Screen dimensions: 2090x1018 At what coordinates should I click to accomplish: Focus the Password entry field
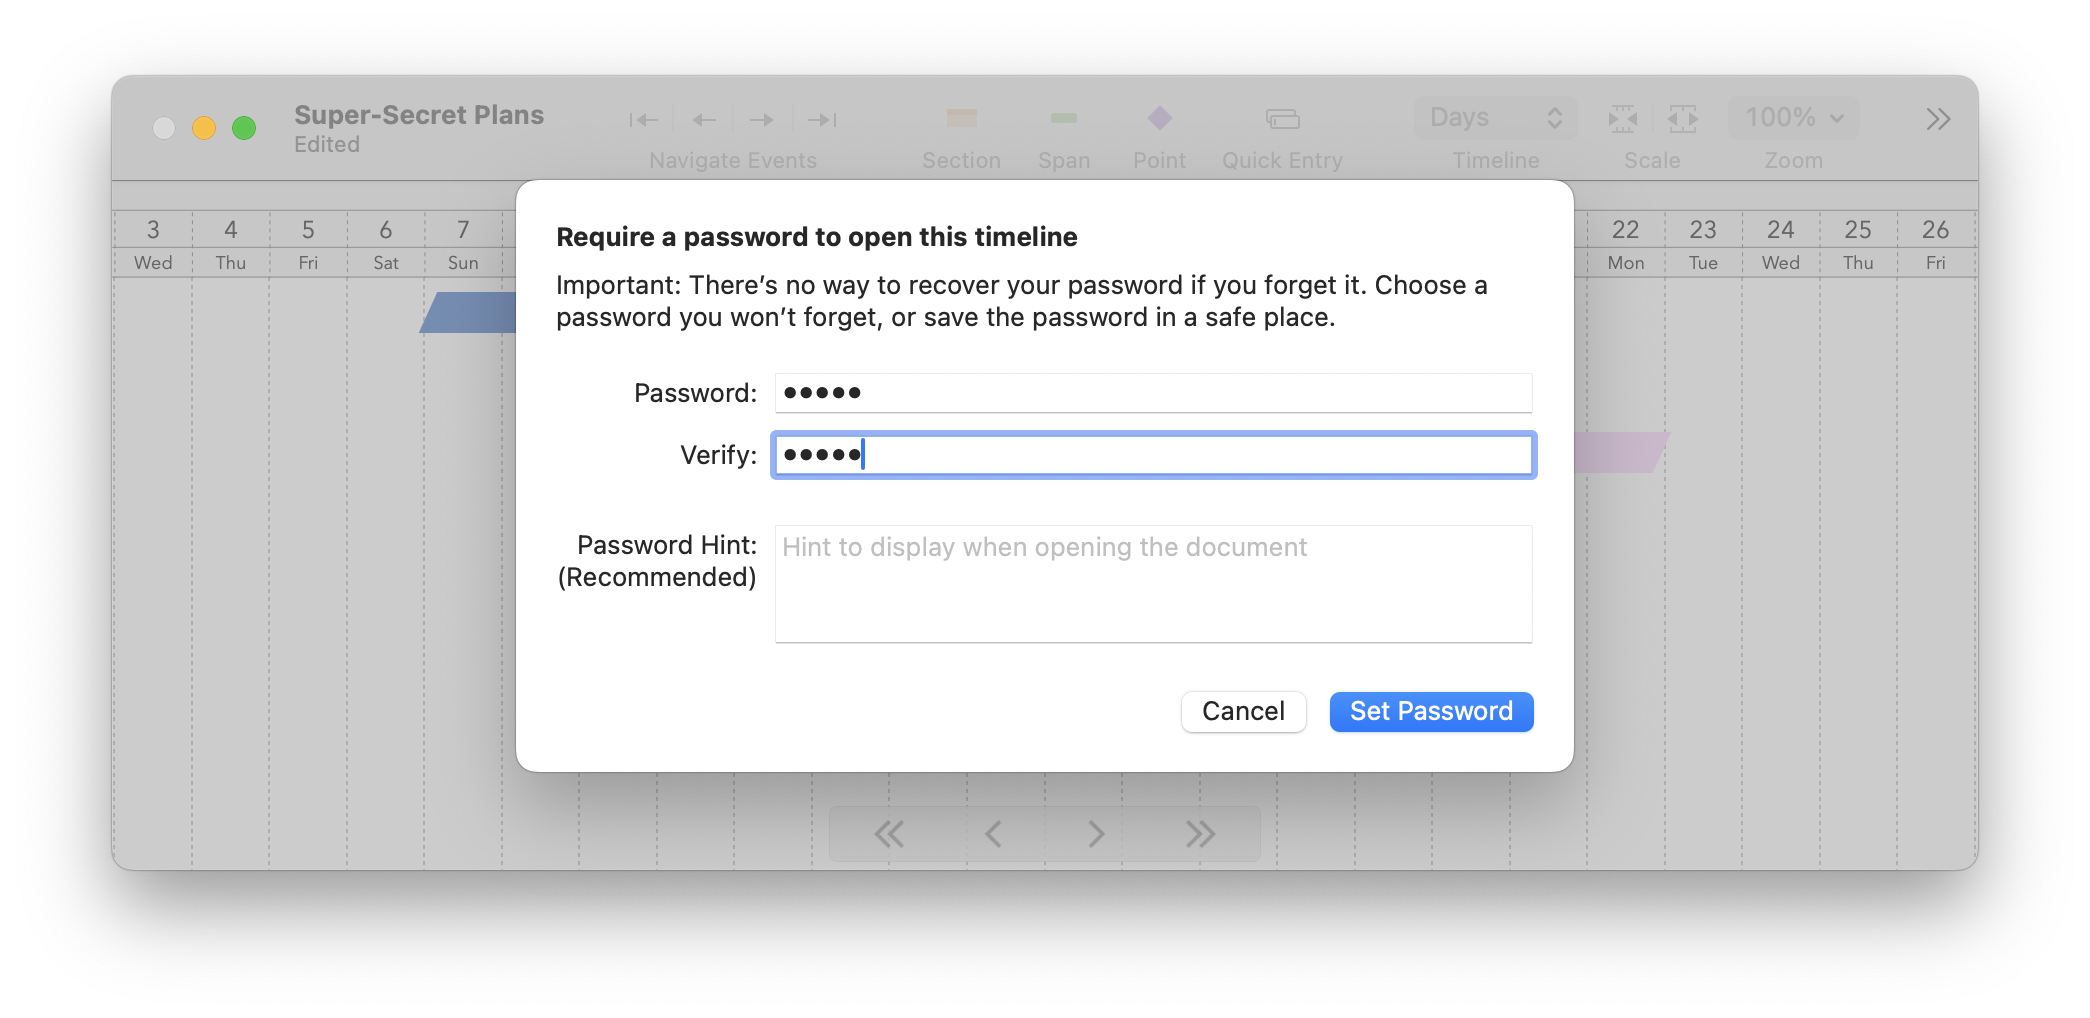(x=1152, y=393)
